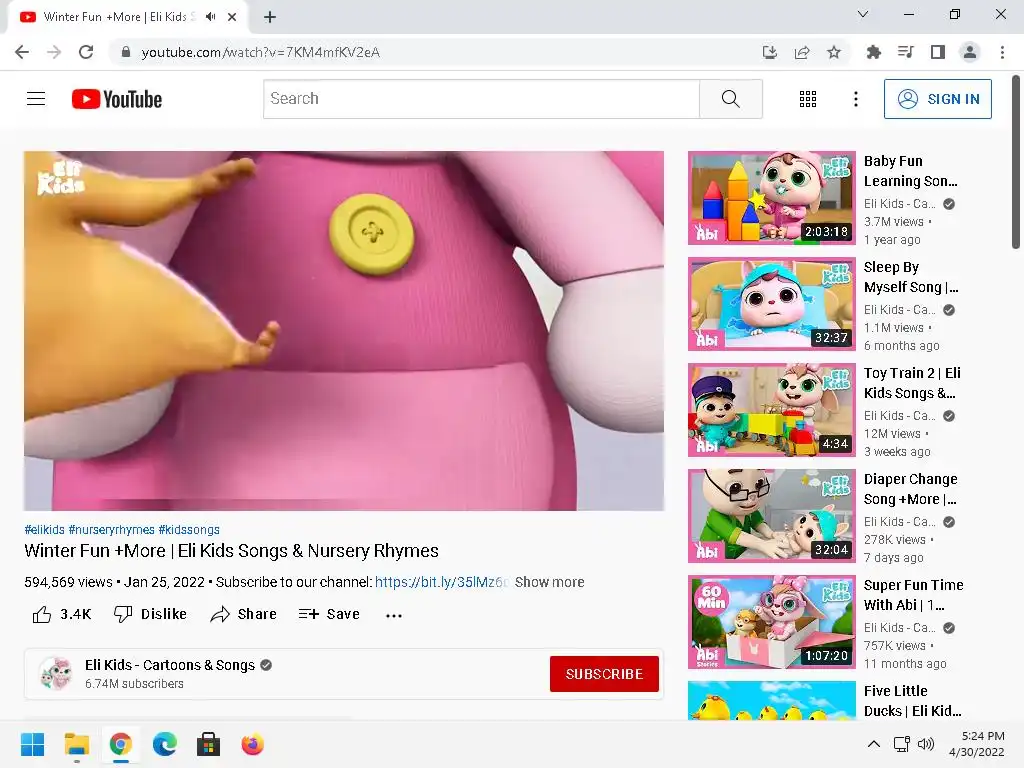
Task: Click the Toy Train 2 title text
Action: (912, 383)
